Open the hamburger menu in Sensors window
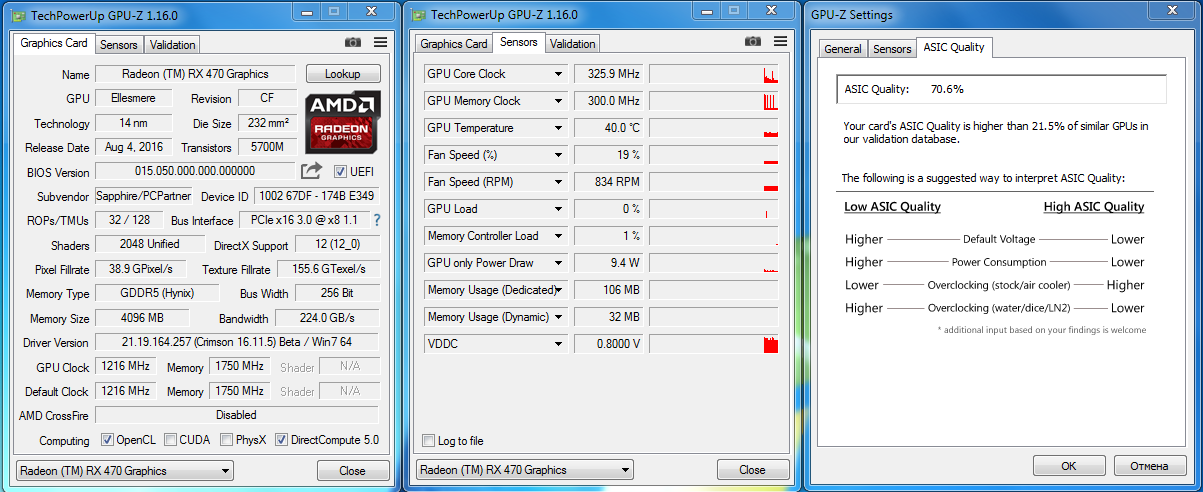Screen dimensions: 1203x492 (x=780, y=41)
